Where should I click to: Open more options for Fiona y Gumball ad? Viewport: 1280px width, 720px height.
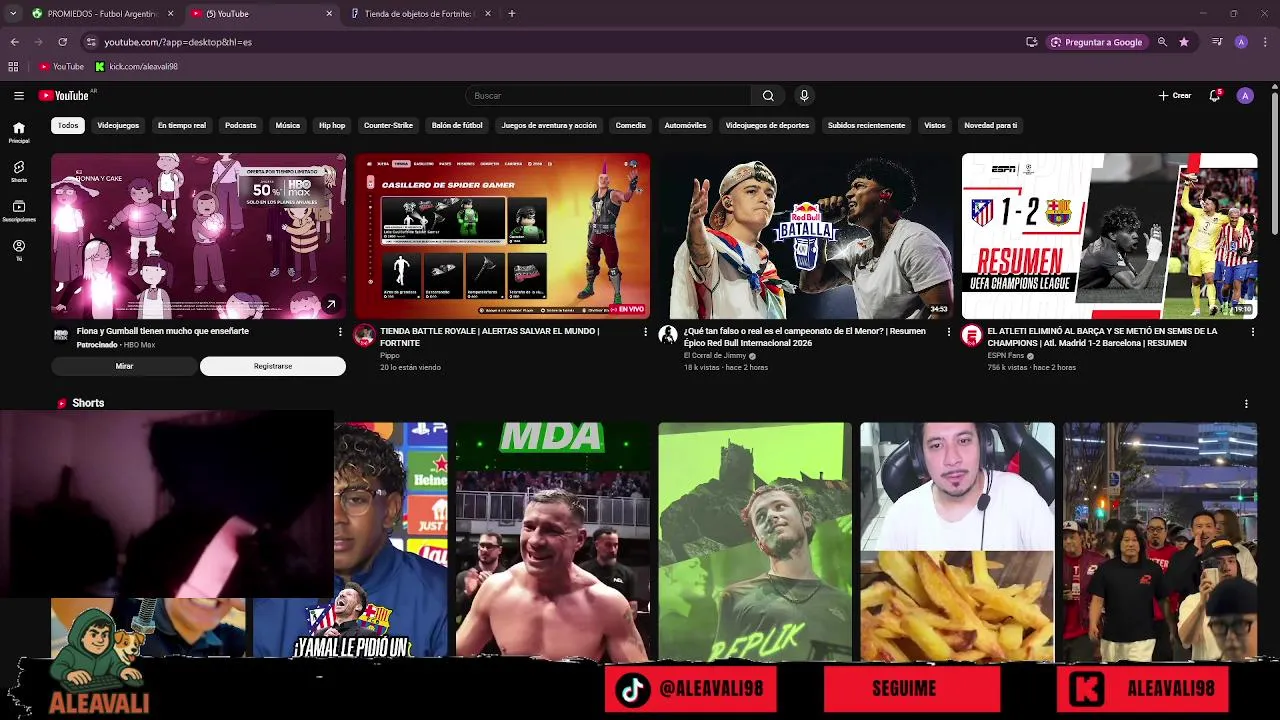point(340,332)
